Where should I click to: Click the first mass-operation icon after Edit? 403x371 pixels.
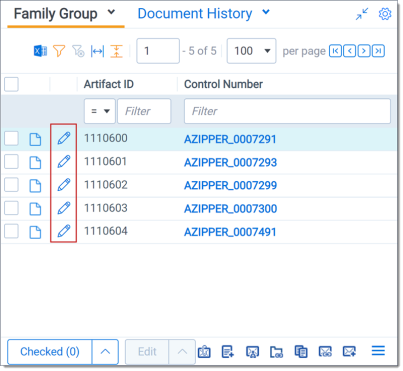pos(204,352)
